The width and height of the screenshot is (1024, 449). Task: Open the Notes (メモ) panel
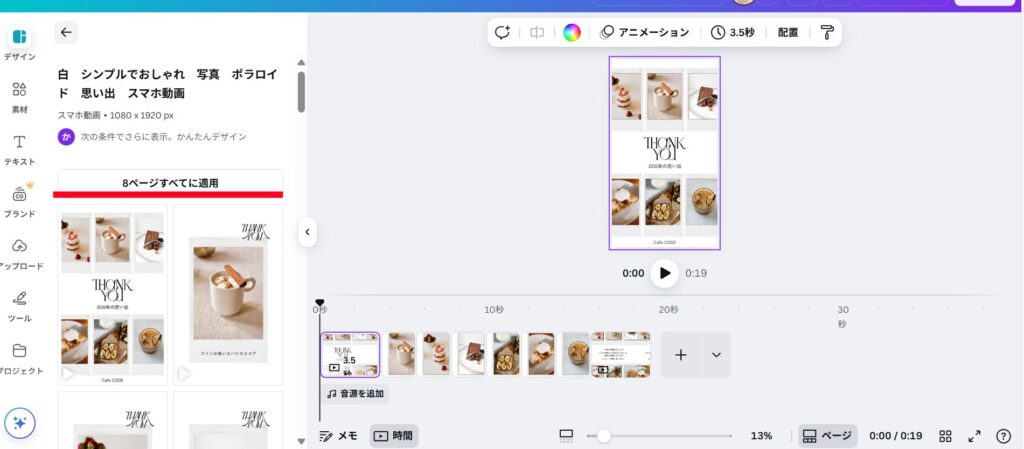(338, 436)
